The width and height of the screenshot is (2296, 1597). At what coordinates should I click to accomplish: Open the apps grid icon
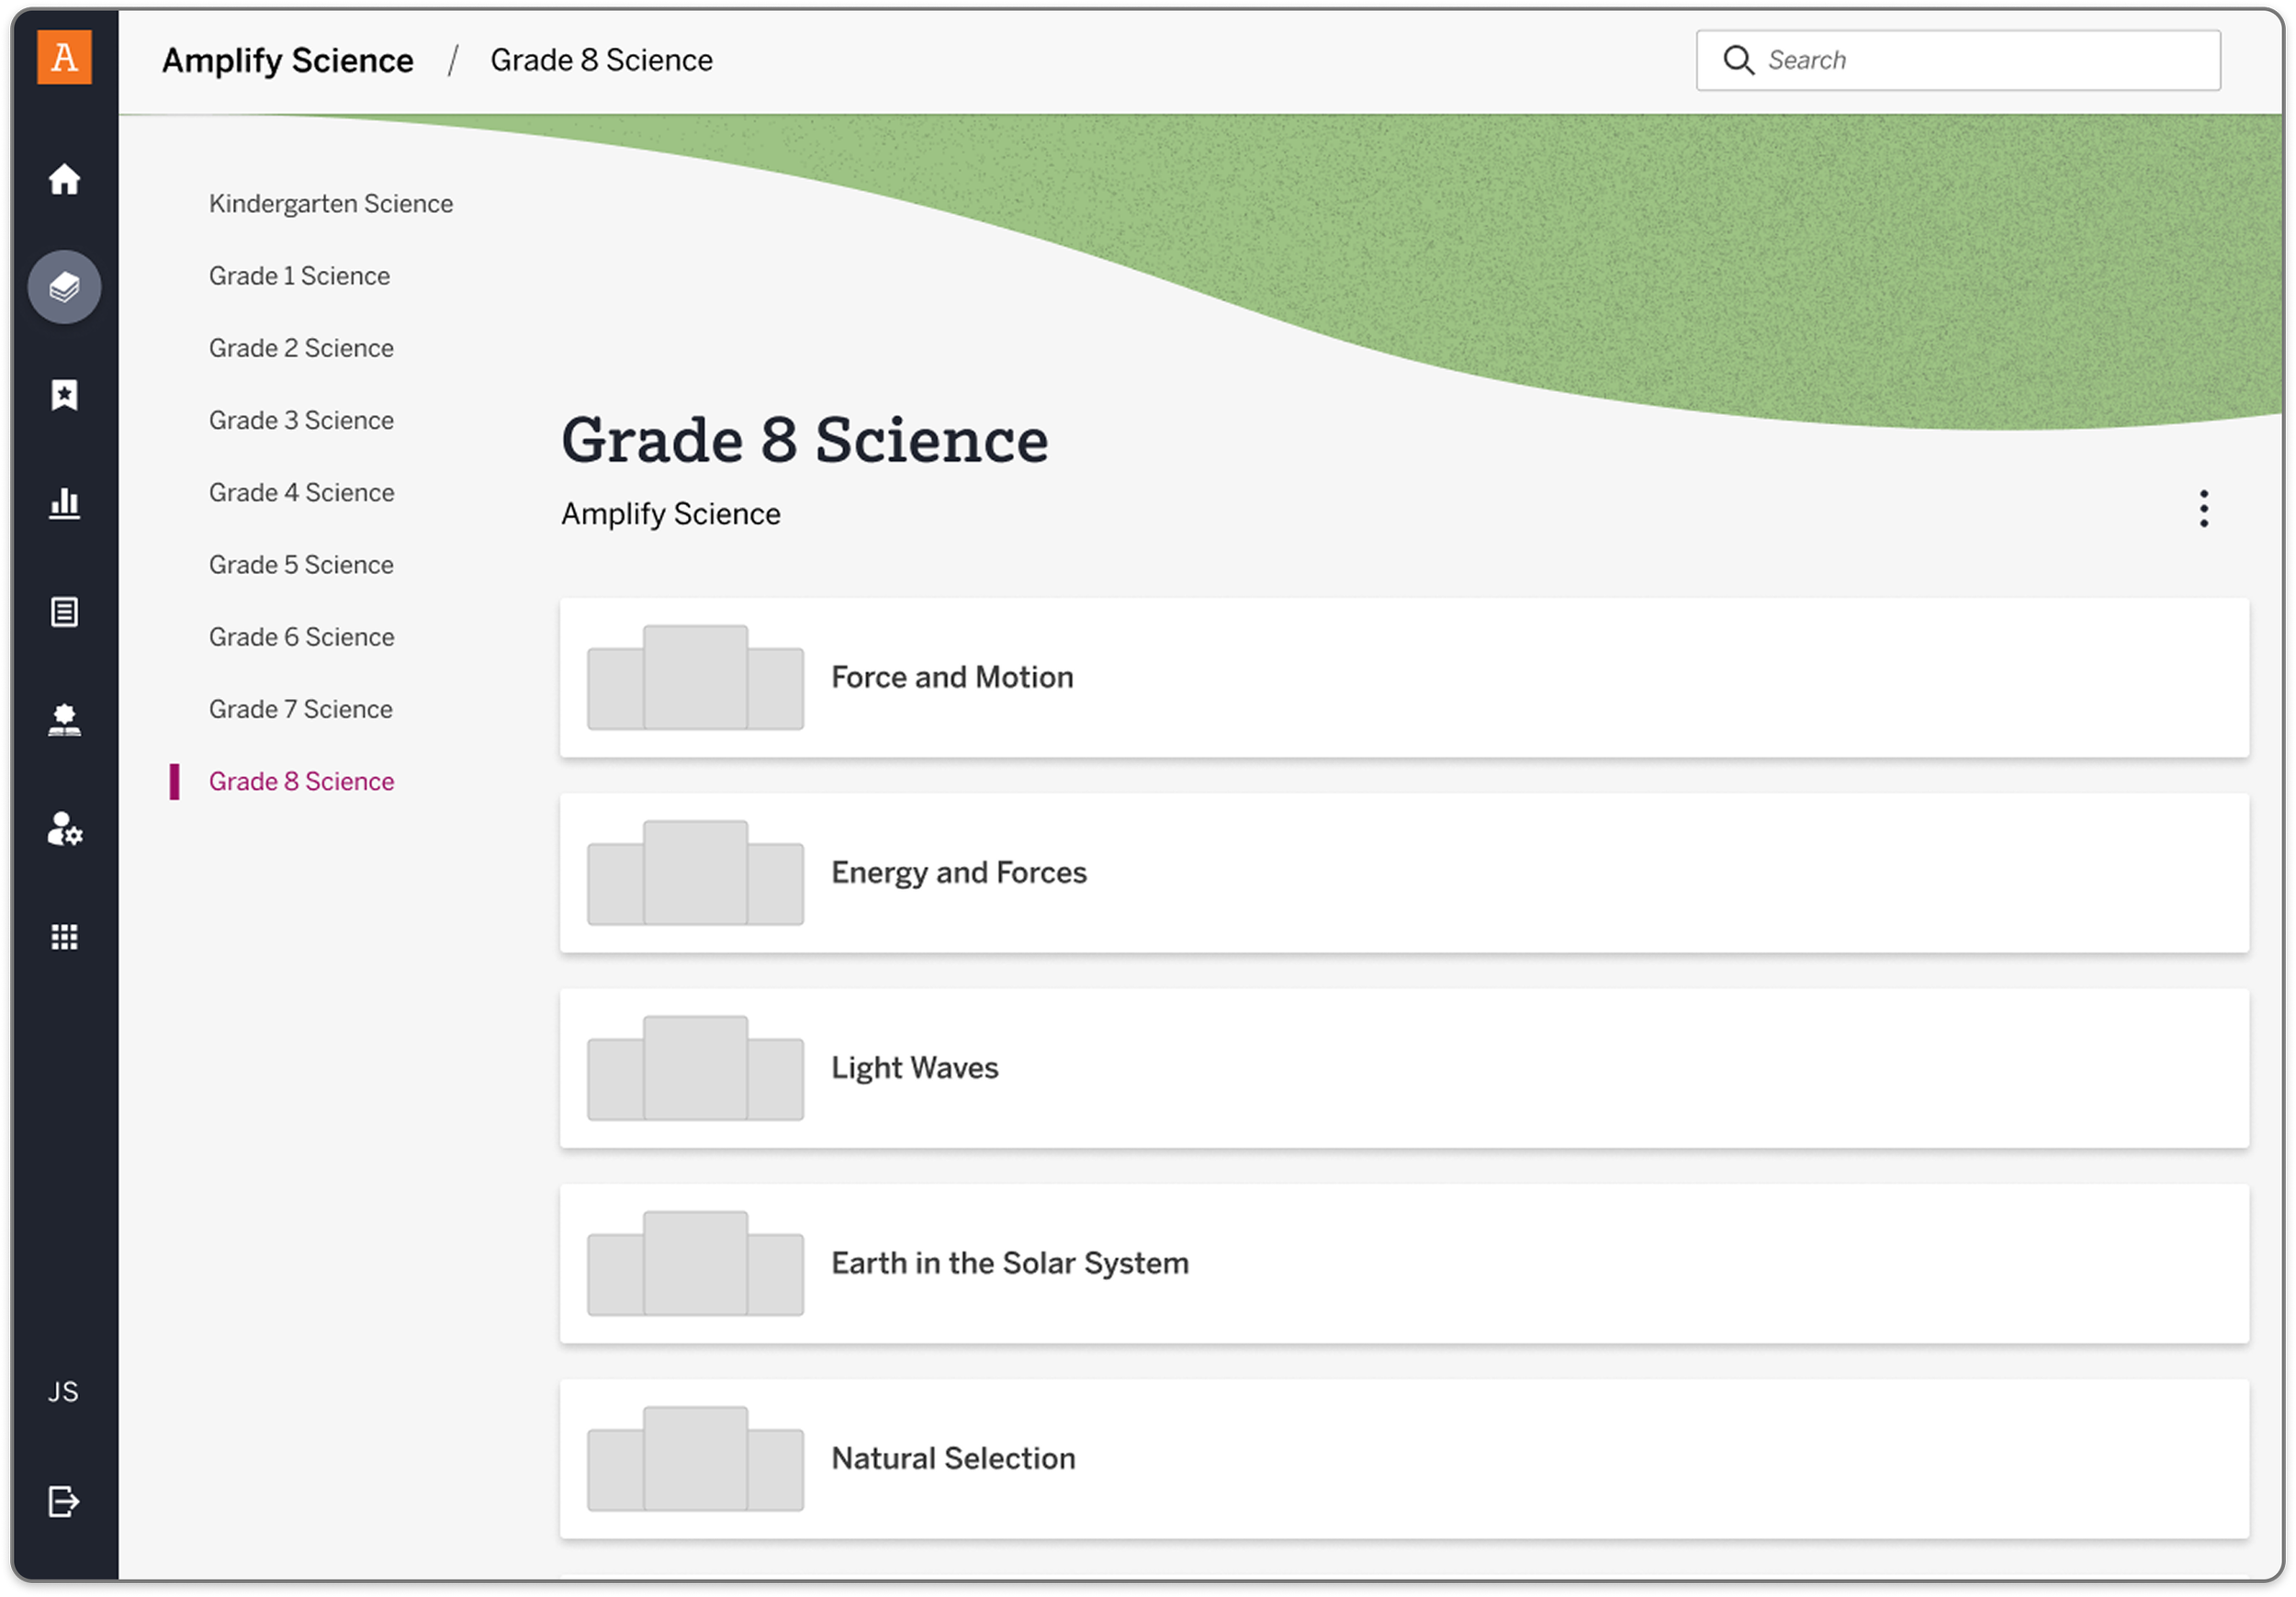click(x=64, y=937)
